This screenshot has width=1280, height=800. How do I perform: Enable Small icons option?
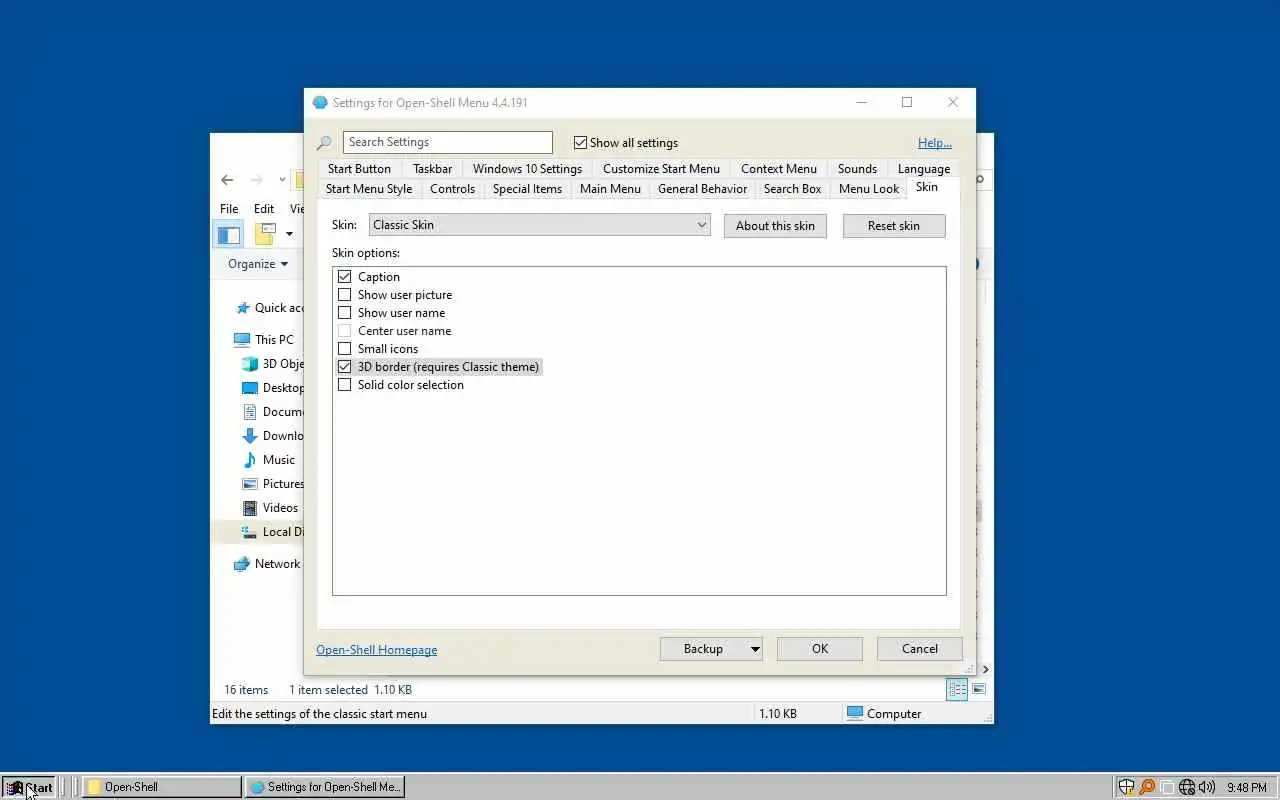[x=345, y=349]
